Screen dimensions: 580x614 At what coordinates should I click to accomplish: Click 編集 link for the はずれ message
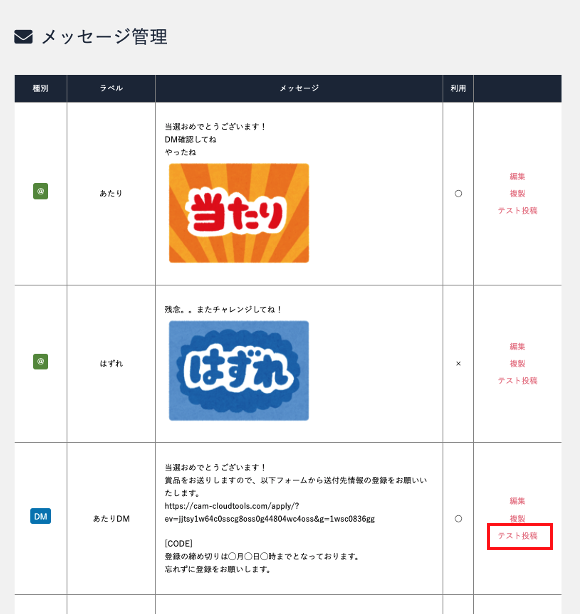coord(517,346)
